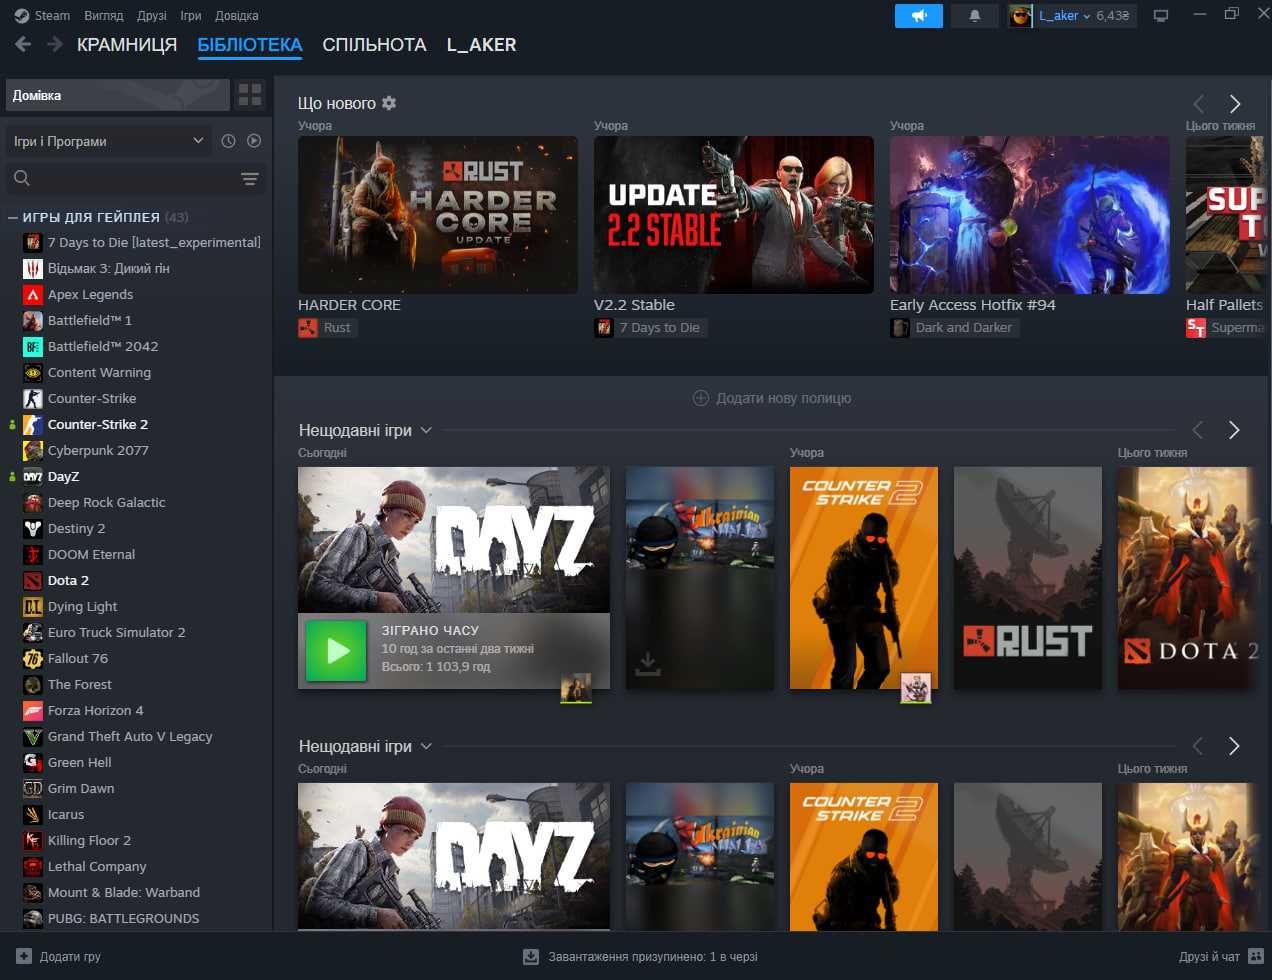This screenshot has height=980, width=1272.
Task: Open Big Picture mode monitor icon
Action: [1160, 16]
